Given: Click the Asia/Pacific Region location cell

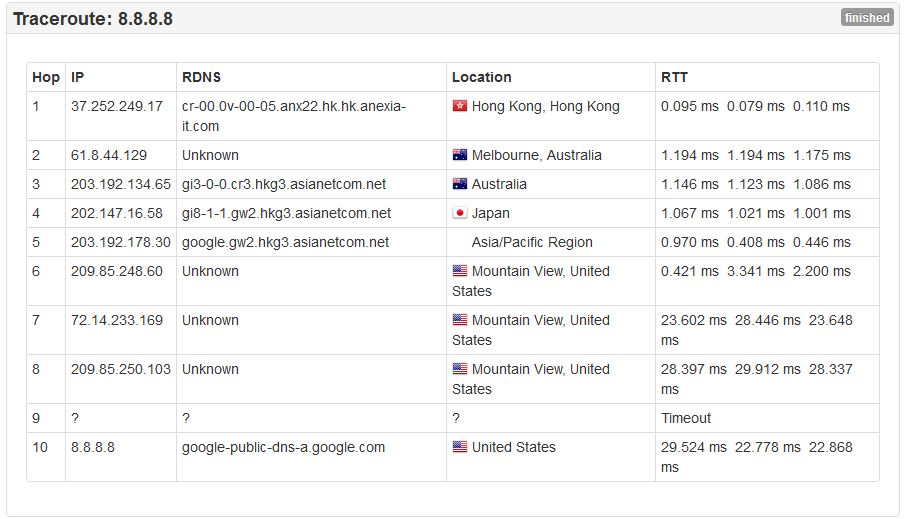Looking at the screenshot, I should 532,242.
